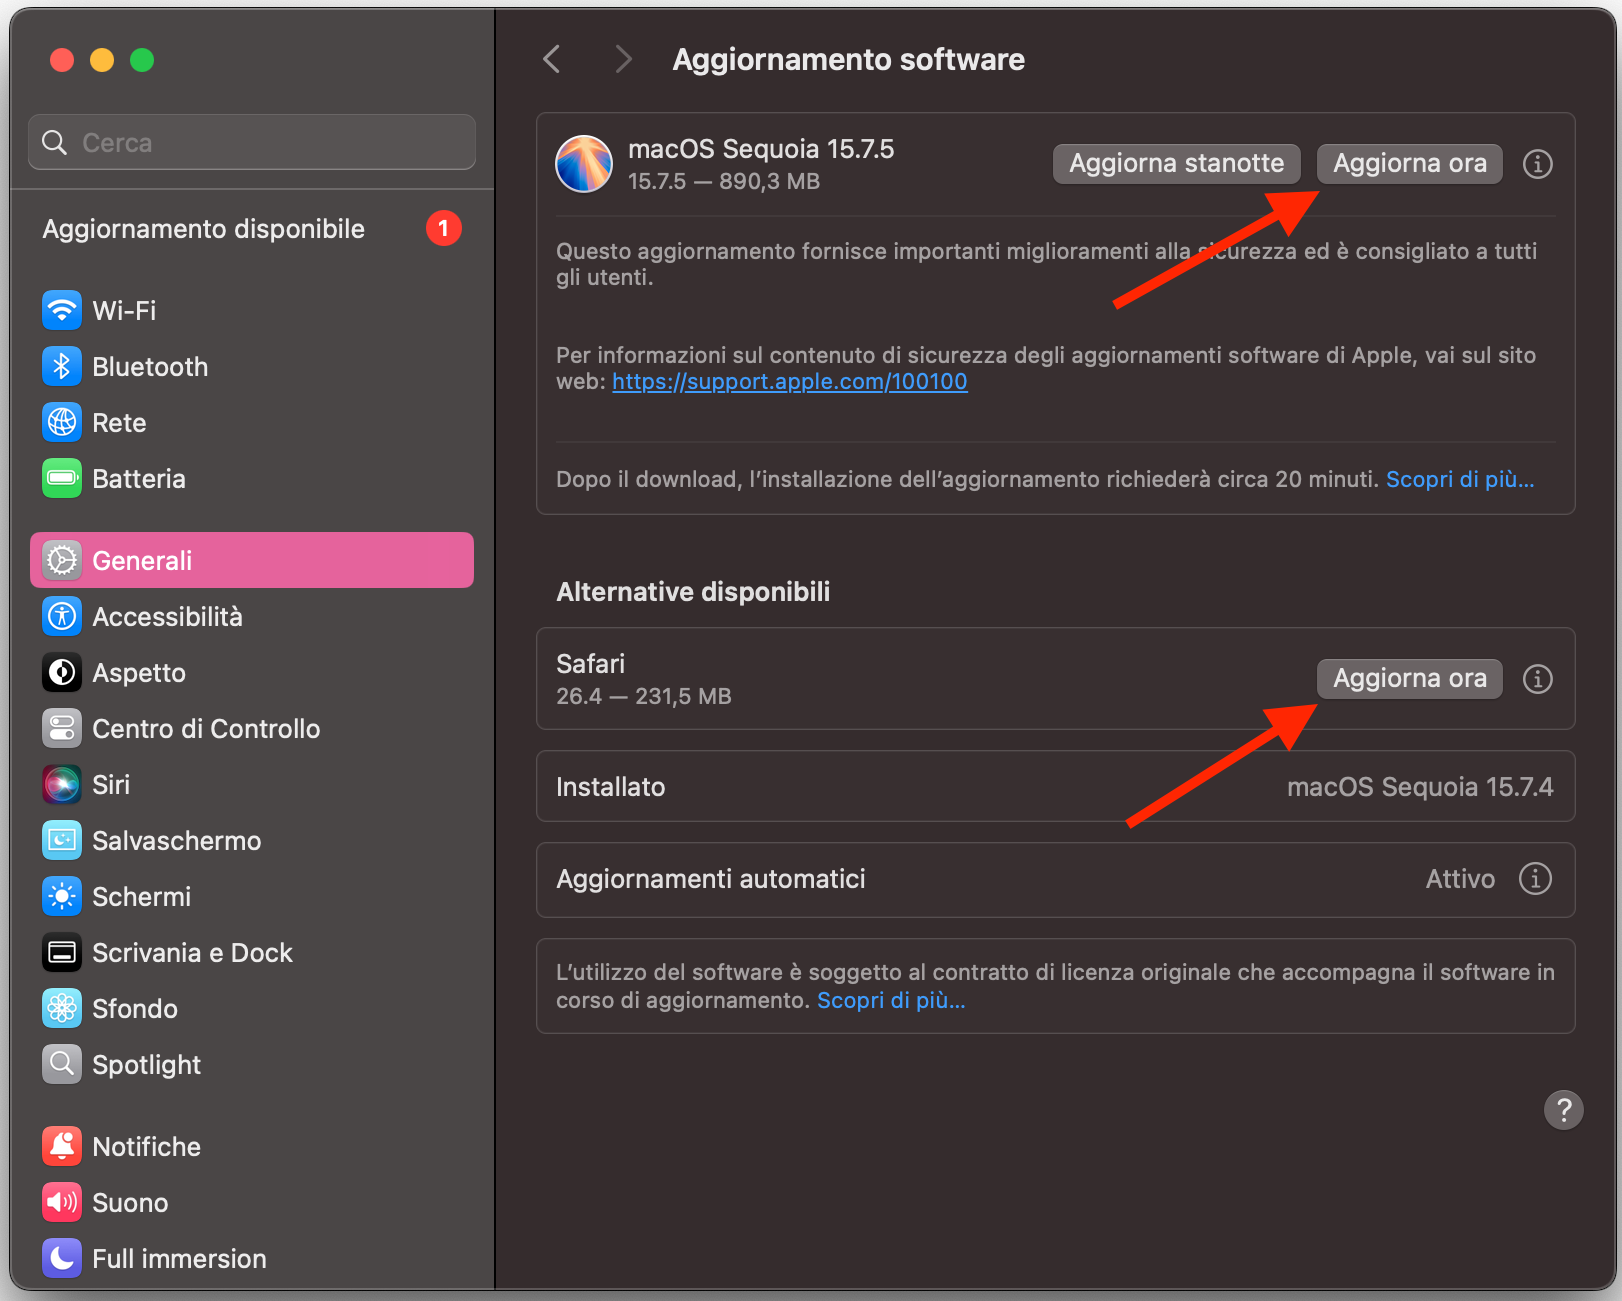Click Aggiorna ora for macOS Sequoia 15.7.5

click(x=1409, y=163)
